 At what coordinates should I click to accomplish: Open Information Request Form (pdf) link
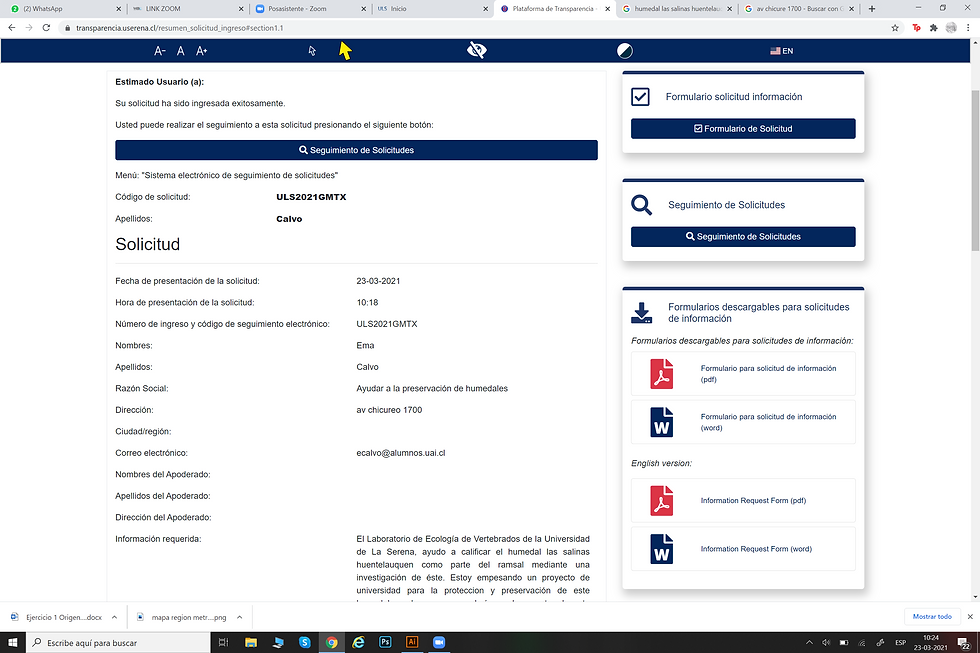click(x=753, y=501)
